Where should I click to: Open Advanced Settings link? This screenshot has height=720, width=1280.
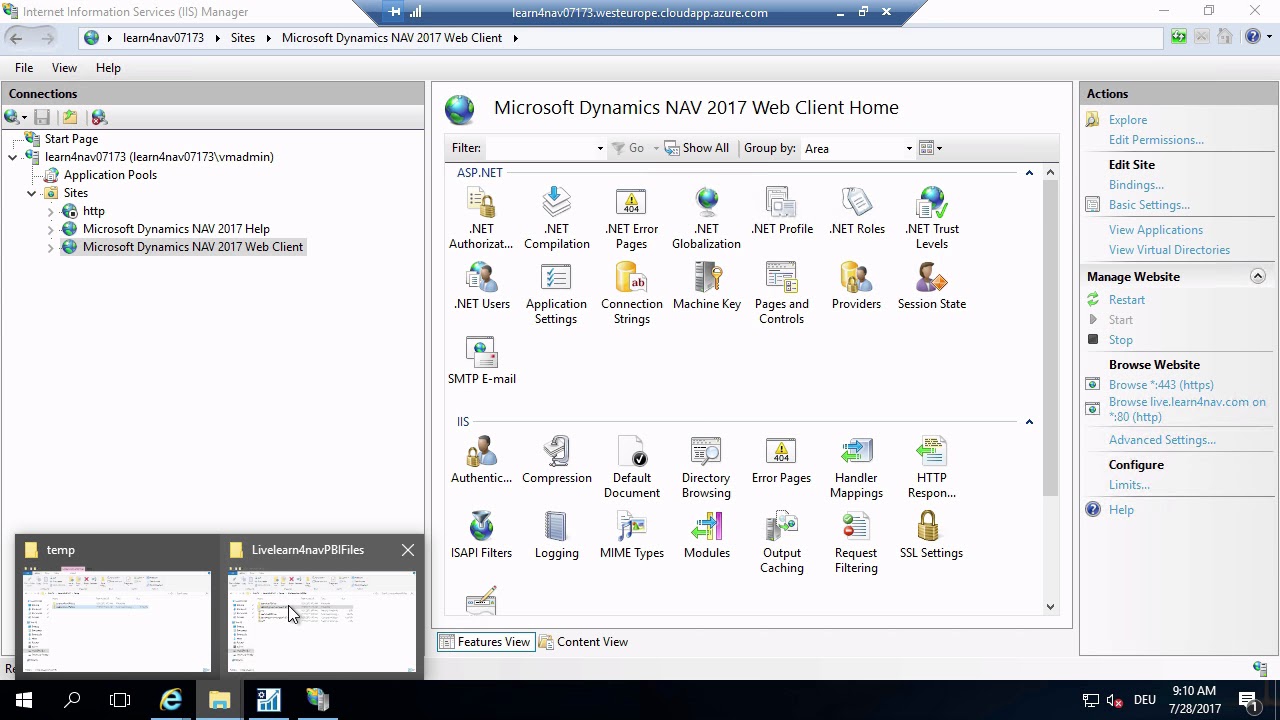coord(1162,440)
